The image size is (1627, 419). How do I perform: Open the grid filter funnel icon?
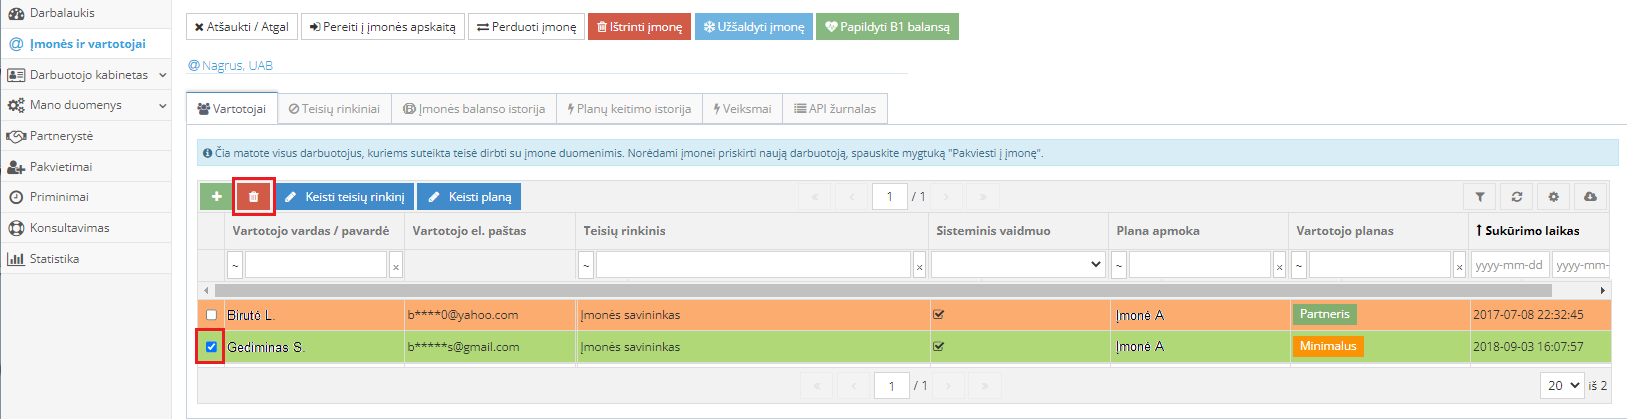pyautogui.click(x=1480, y=197)
